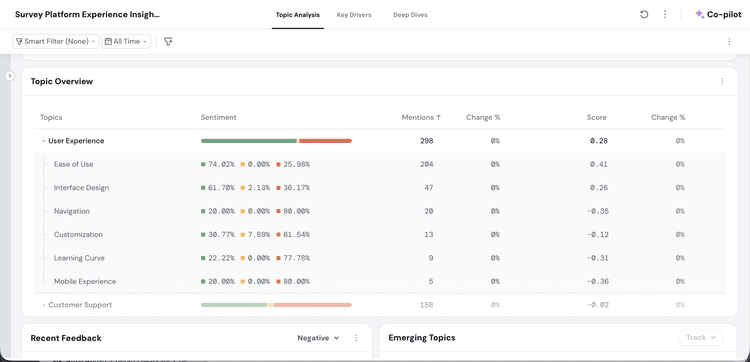Select the Navigation subtopic
Image resolution: width=750 pixels, height=362 pixels.
coord(72,211)
